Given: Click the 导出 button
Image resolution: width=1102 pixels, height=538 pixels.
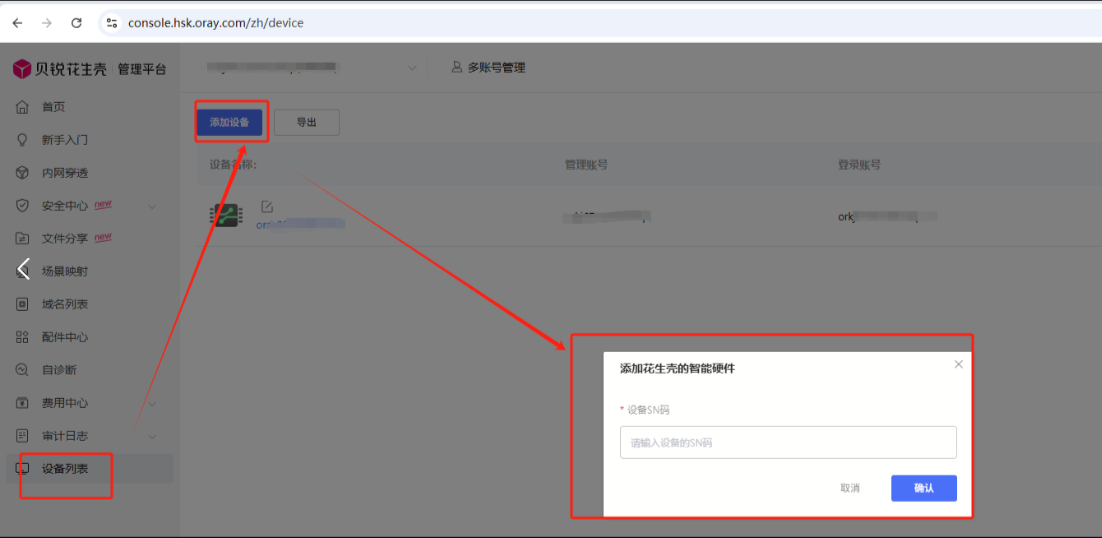Looking at the screenshot, I should point(306,122).
